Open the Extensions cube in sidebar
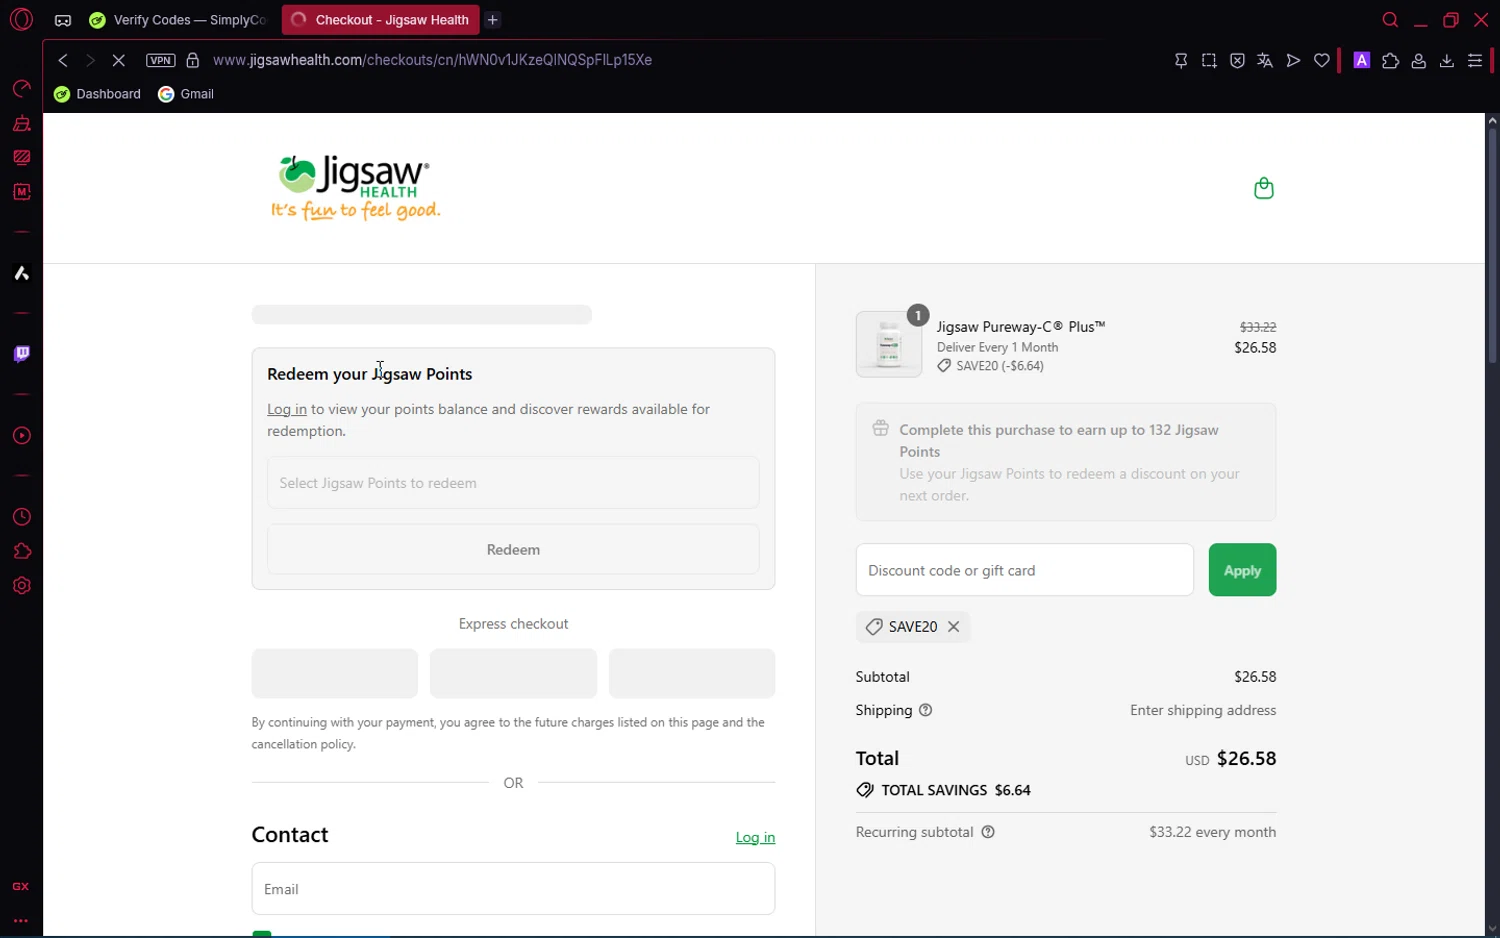 (x=21, y=551)
